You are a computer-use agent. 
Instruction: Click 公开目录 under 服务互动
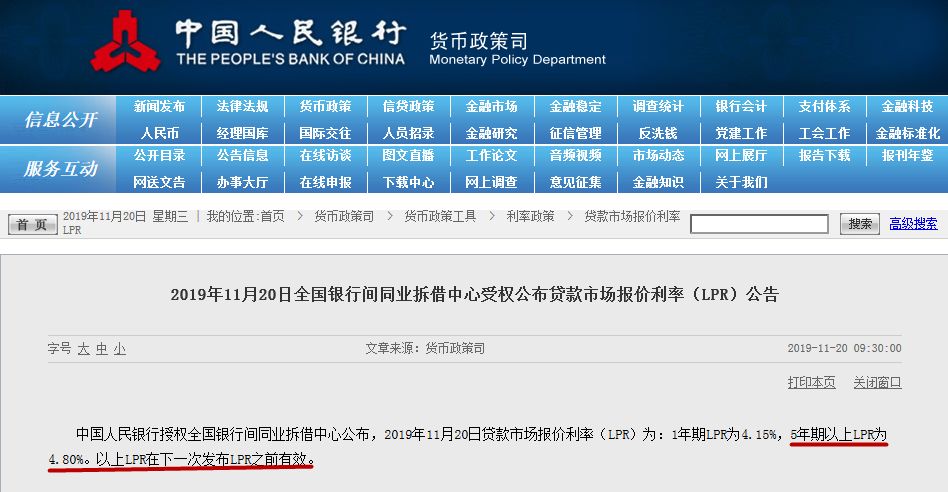click(159, 155)
